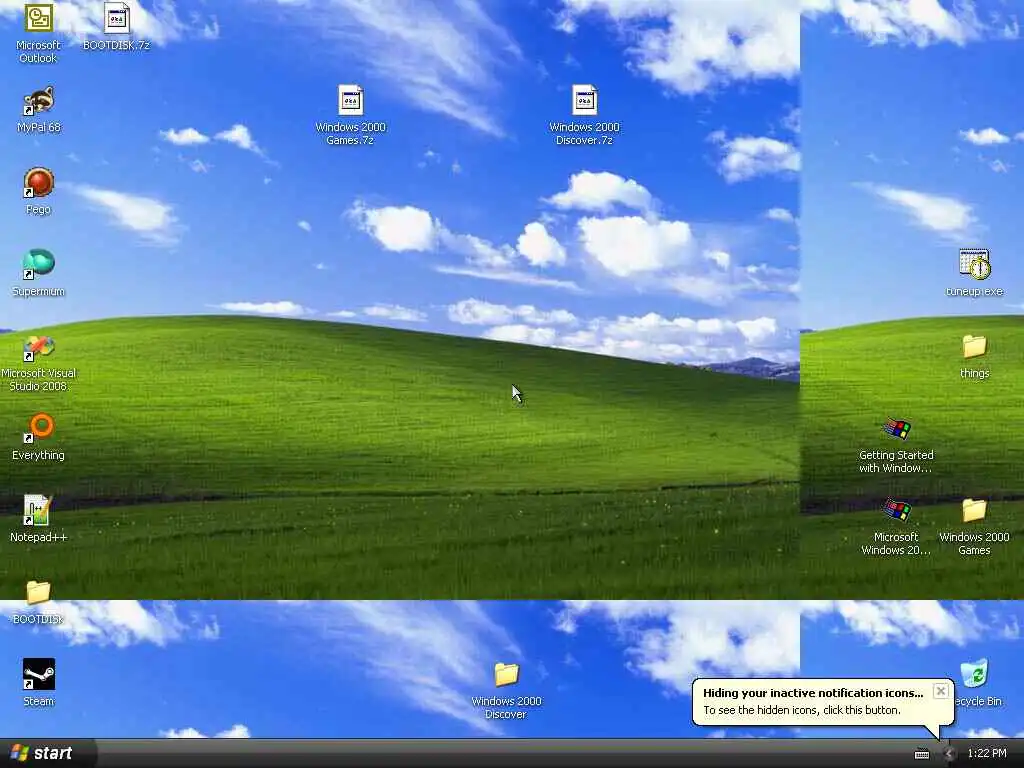Image resolution: width=1024 pixels, height=768 pixels.
Task: Show hidden notification icons arrow
Action: (949, 754)
